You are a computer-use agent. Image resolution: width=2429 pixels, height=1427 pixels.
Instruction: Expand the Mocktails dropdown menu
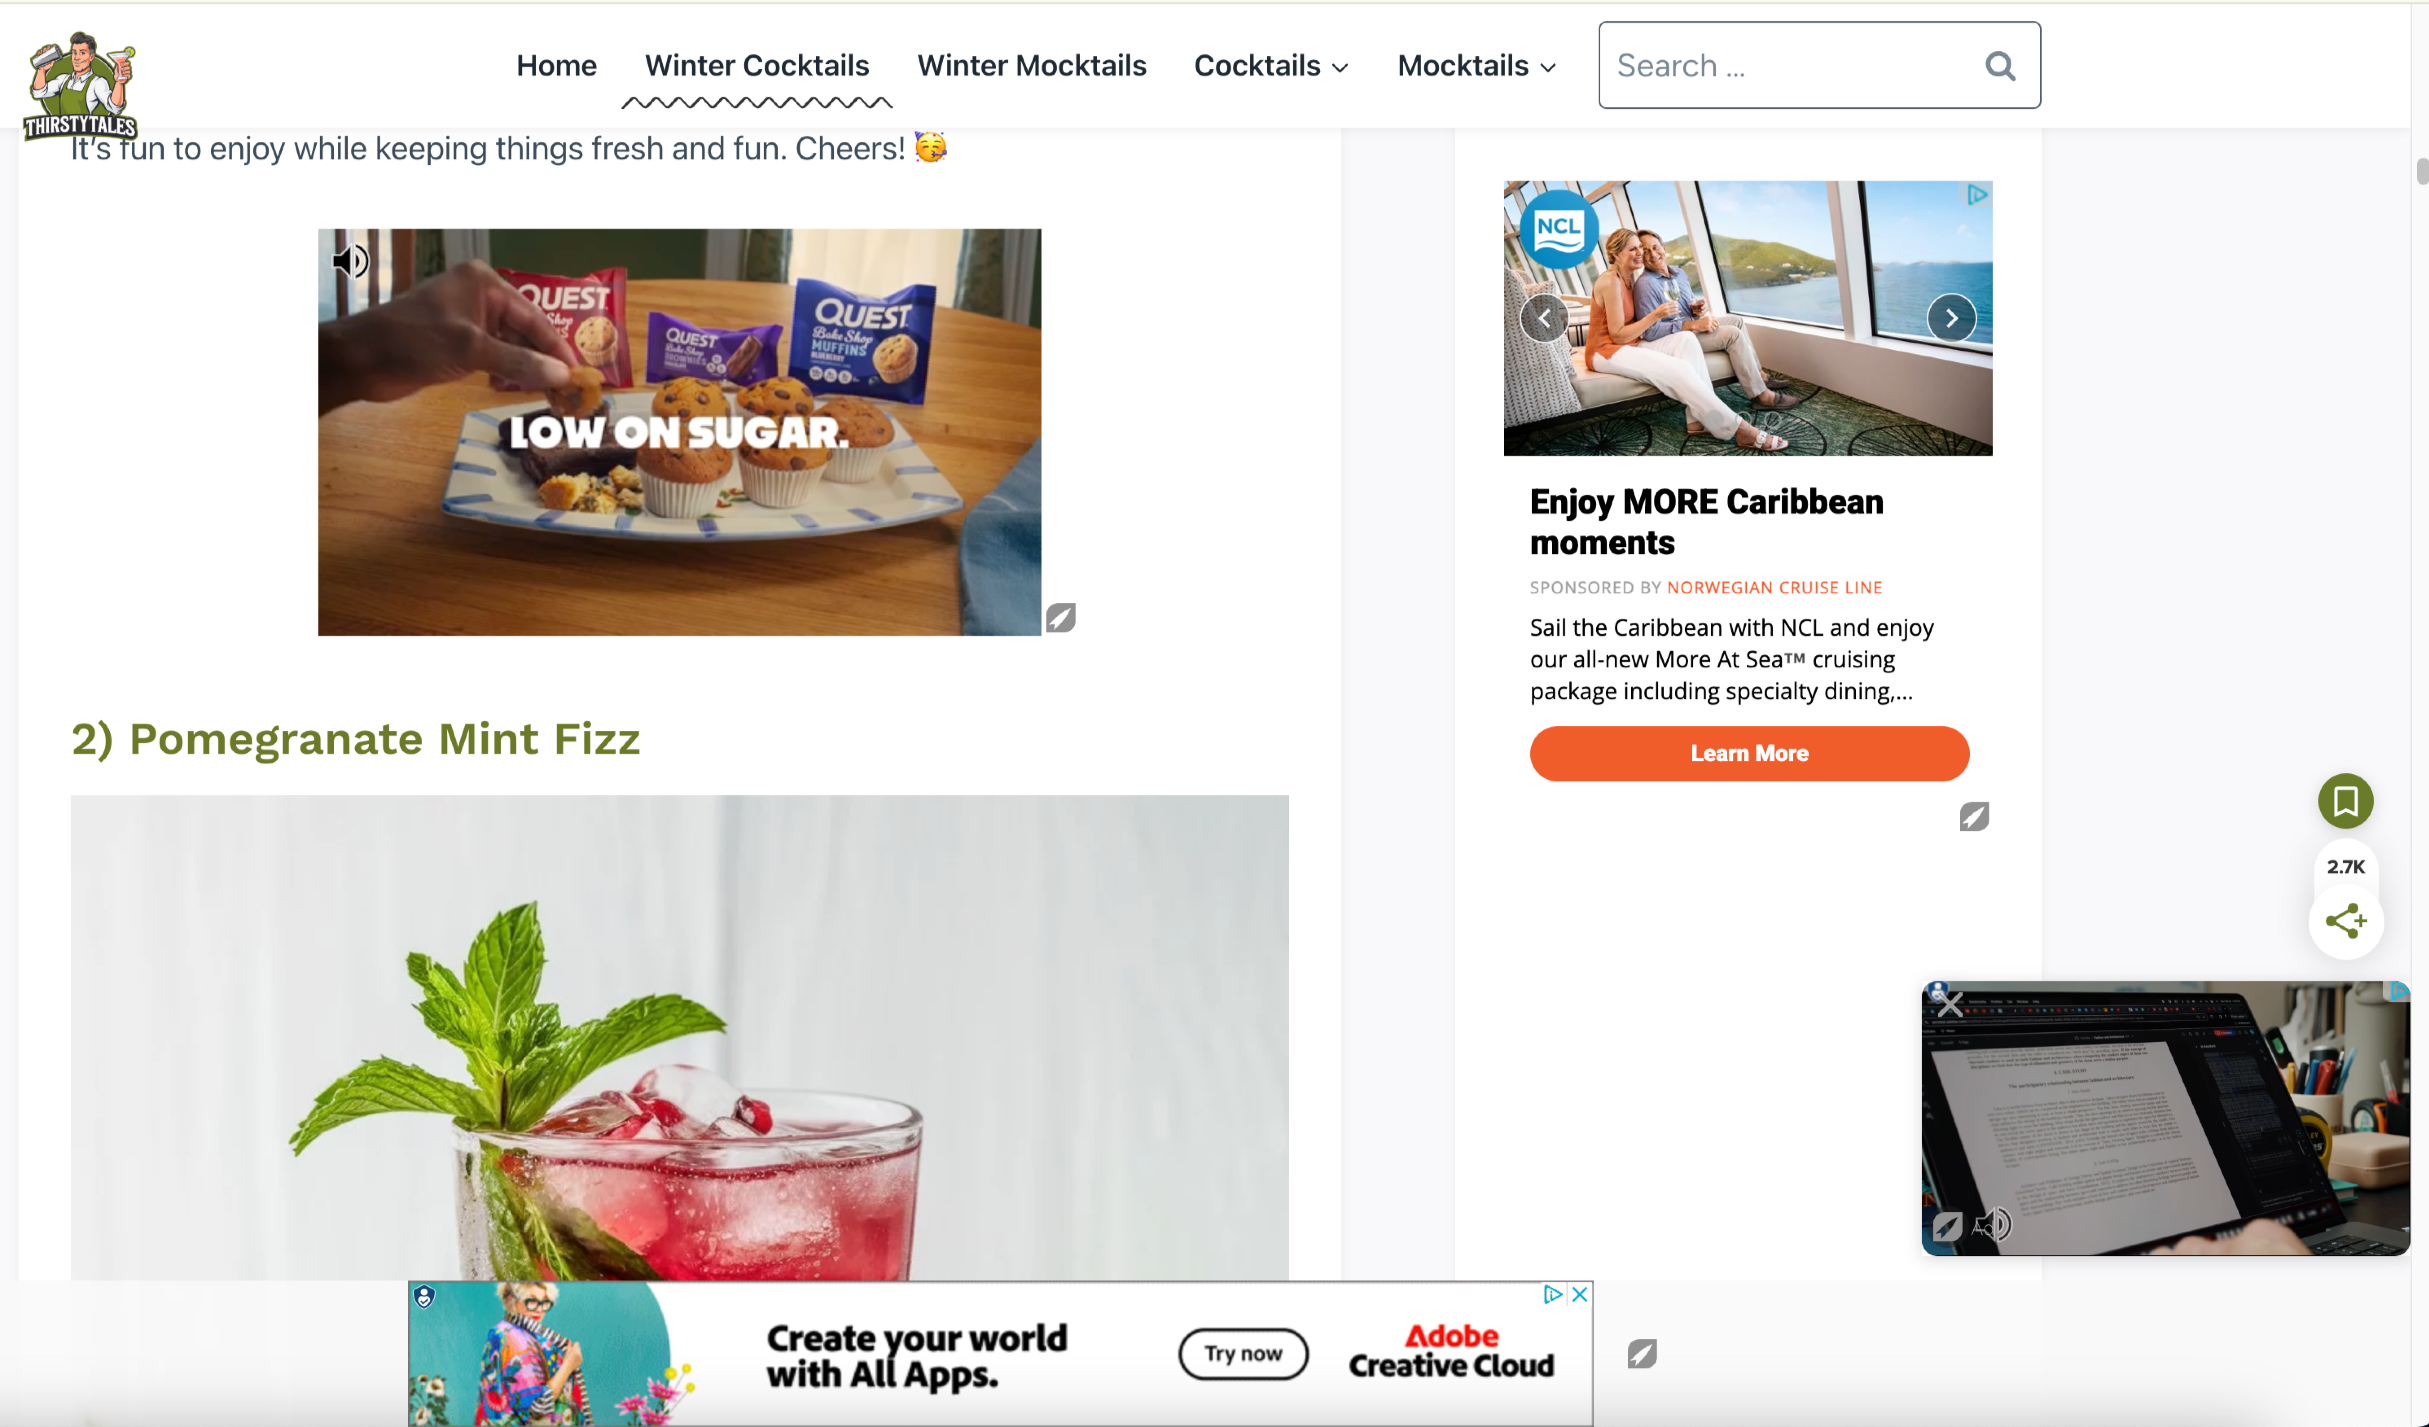tap(1477, 66)
